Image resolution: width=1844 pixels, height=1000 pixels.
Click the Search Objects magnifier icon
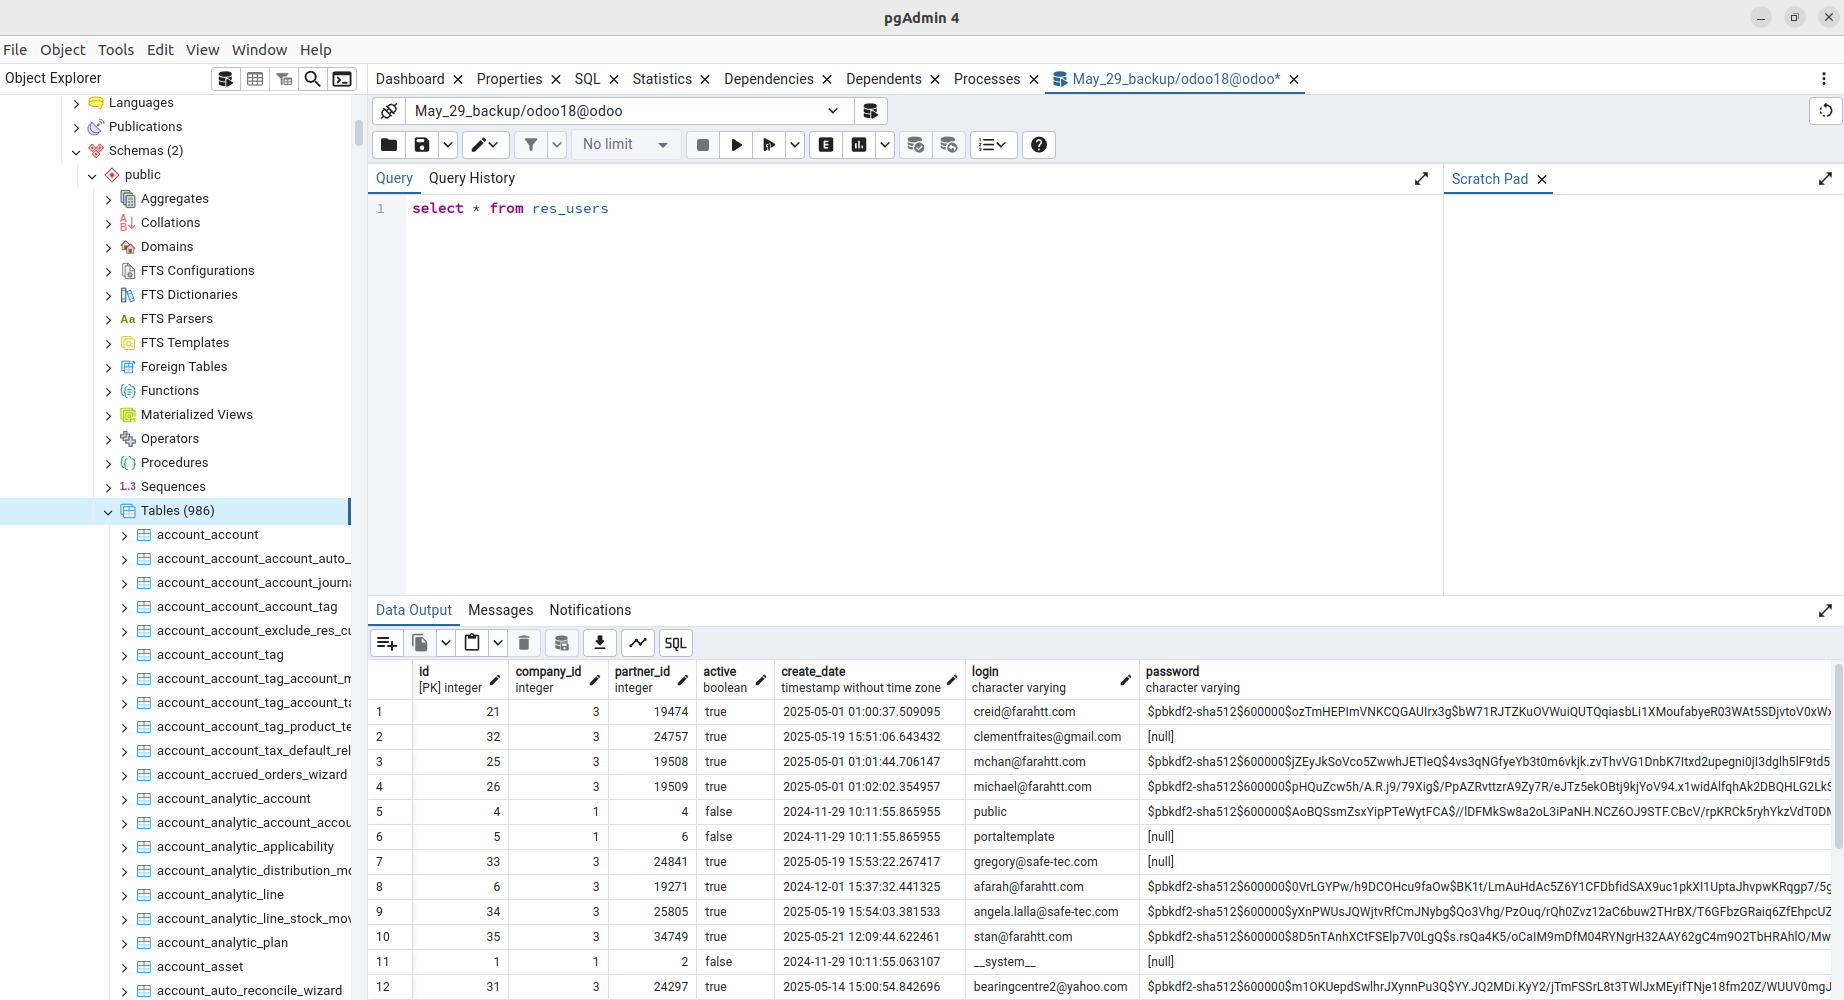(x=313, y=79)
